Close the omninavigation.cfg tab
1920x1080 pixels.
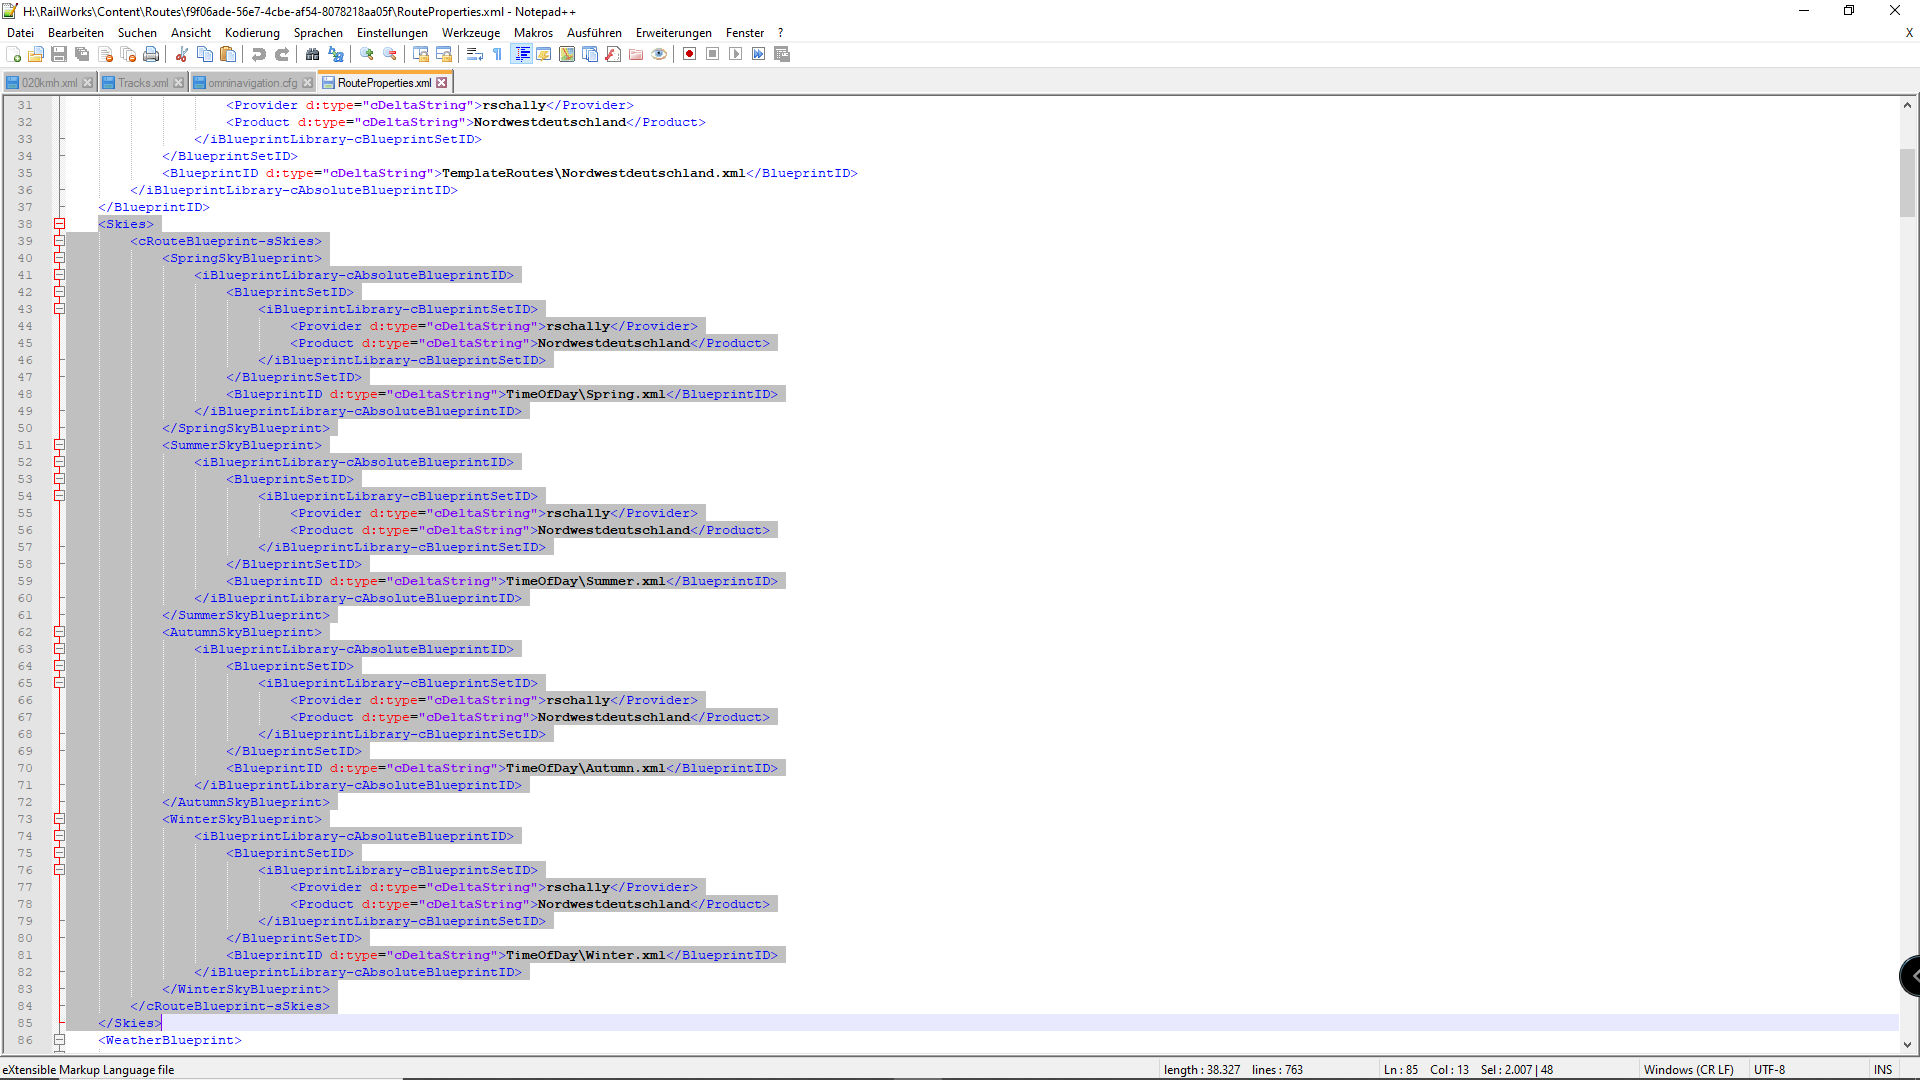(308, 83)
